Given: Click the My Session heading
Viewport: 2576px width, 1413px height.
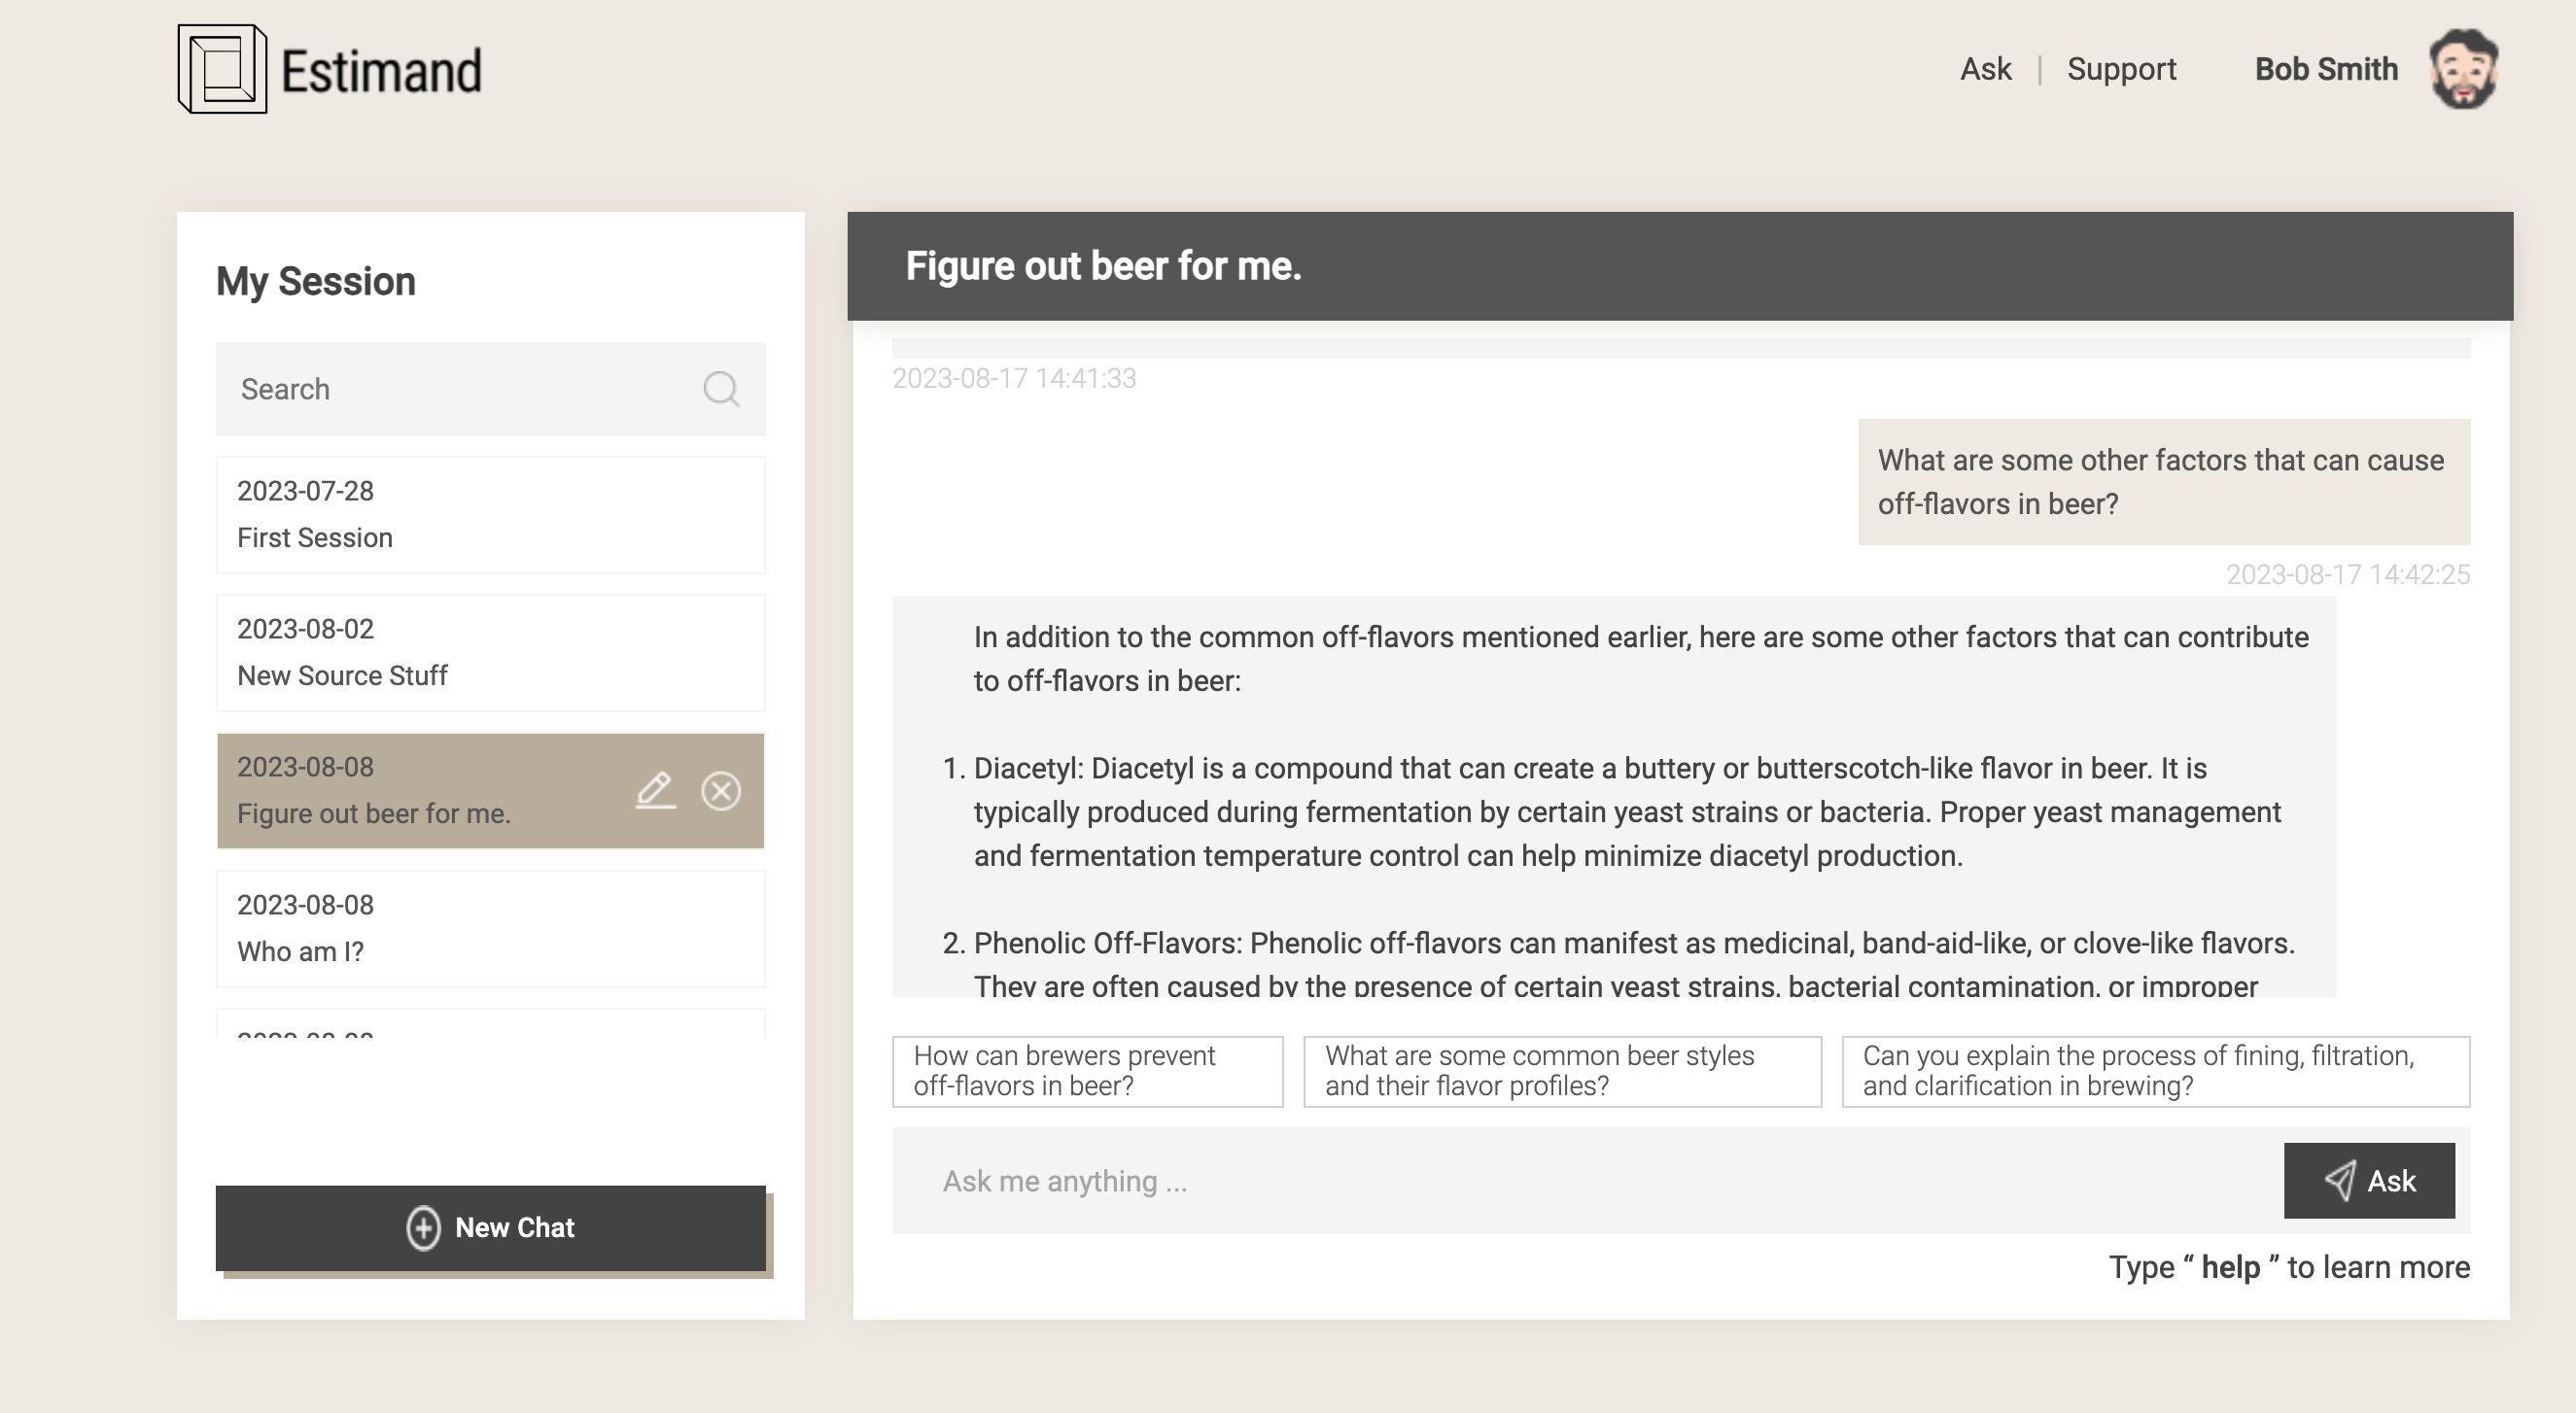Looking at the screenshot, I should 316,282.
